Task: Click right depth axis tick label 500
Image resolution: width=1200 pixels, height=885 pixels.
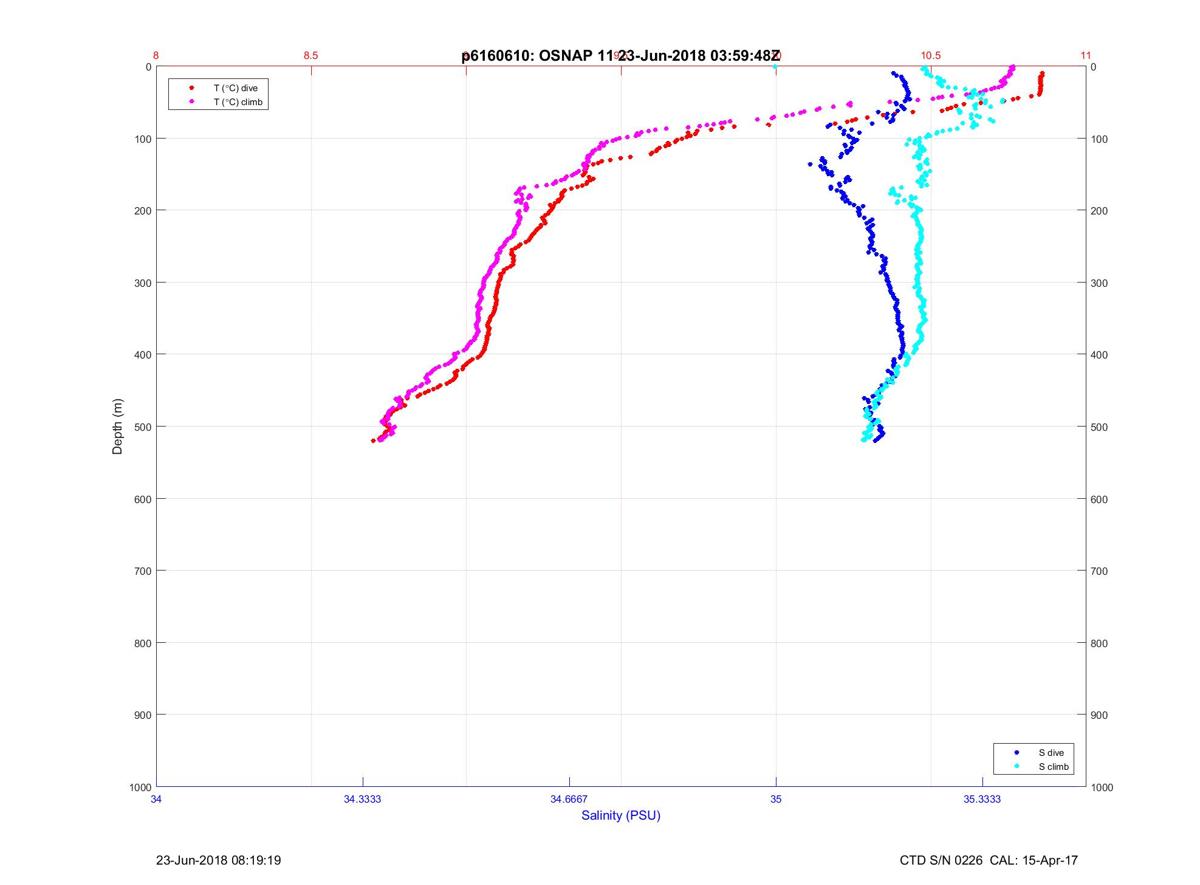Action: coord(1099,427)
